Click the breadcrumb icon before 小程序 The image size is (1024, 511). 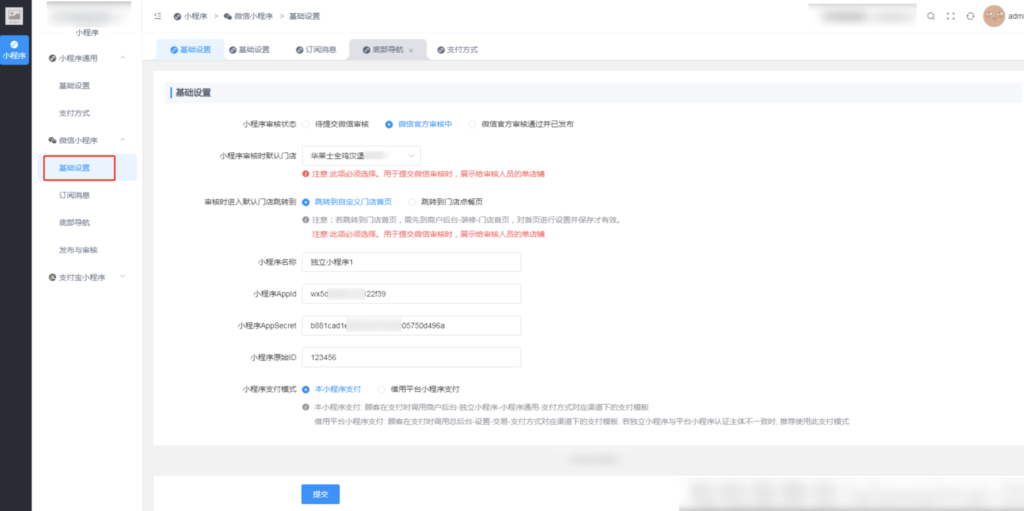[178, 16]
